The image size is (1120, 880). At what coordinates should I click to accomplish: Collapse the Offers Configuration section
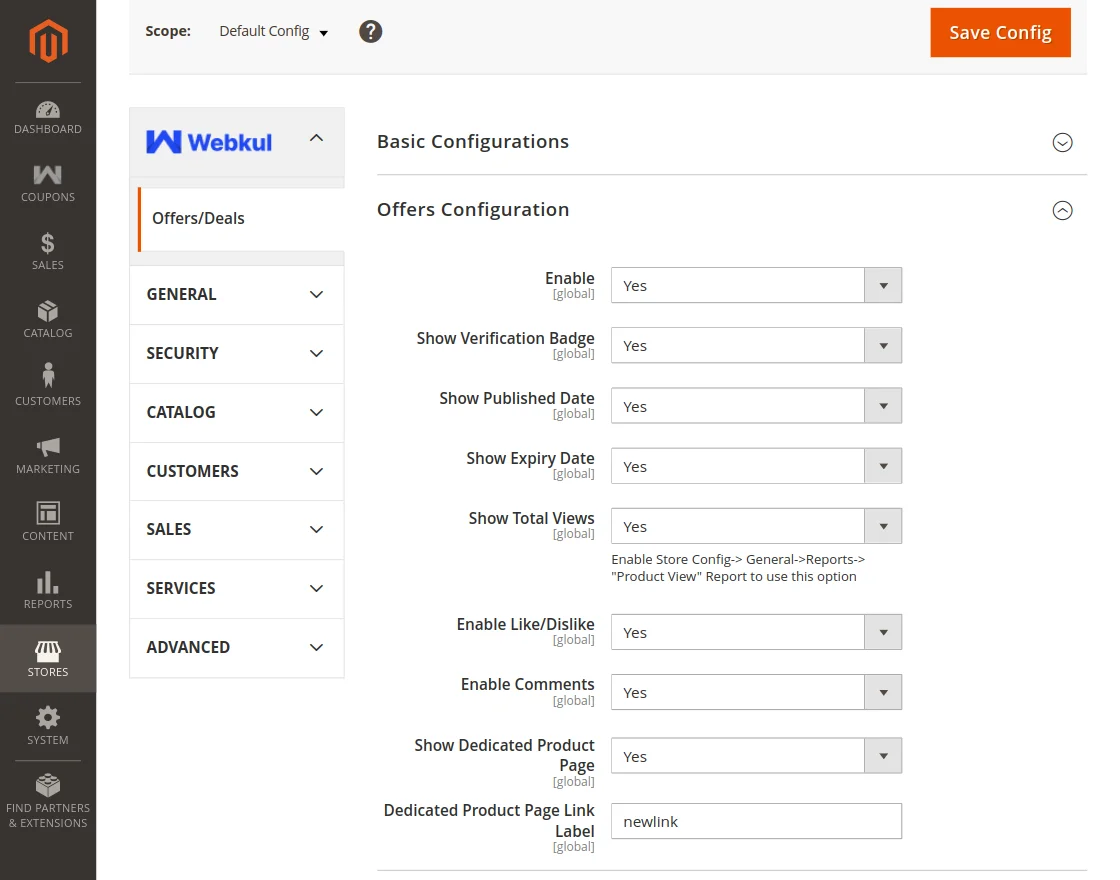[x=1062, y=211]
